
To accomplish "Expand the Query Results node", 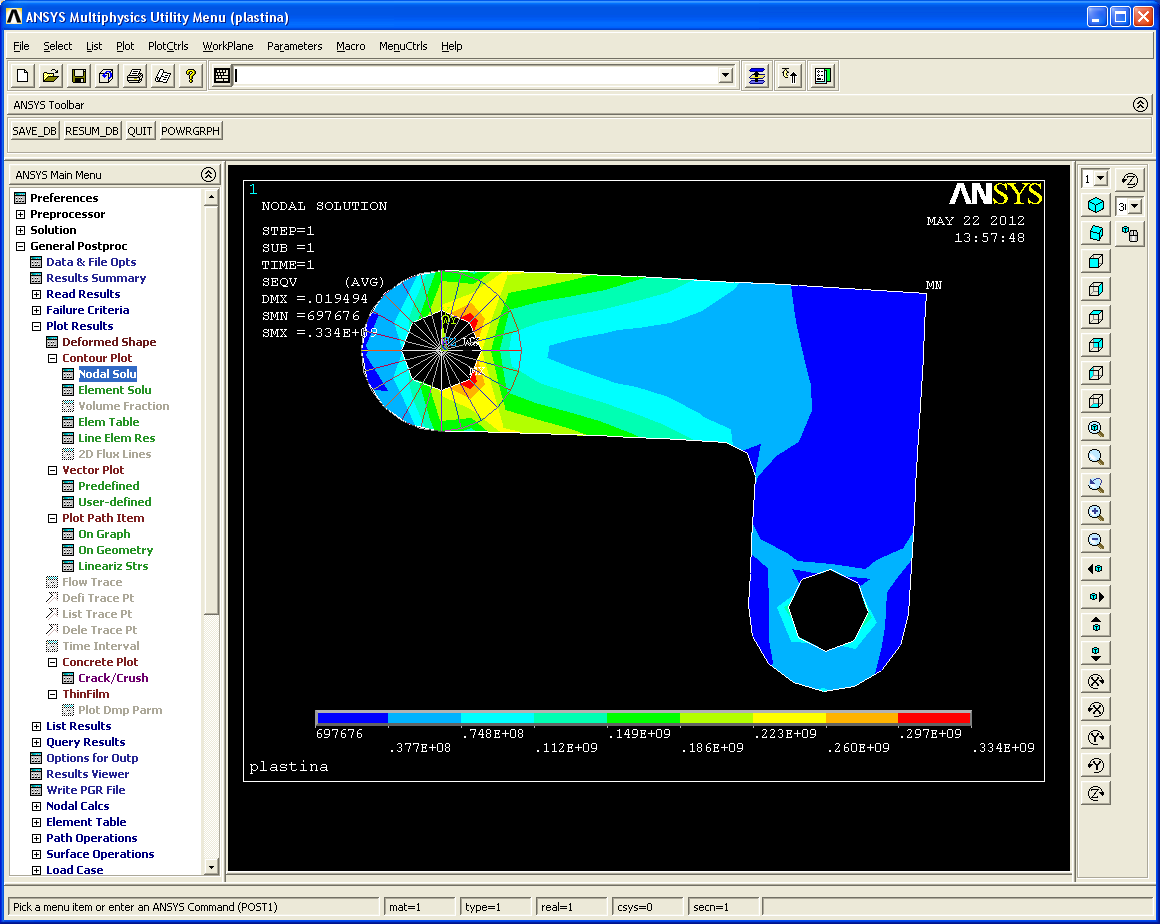I will coord(36,742).
